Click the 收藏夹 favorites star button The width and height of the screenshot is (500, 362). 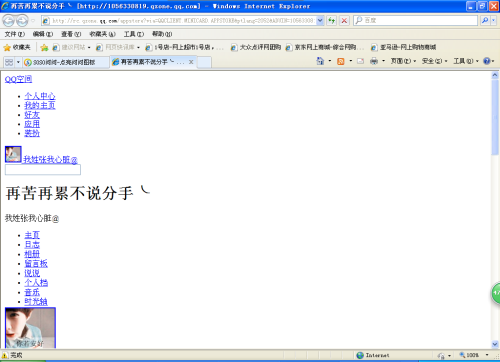coord(17,47)
